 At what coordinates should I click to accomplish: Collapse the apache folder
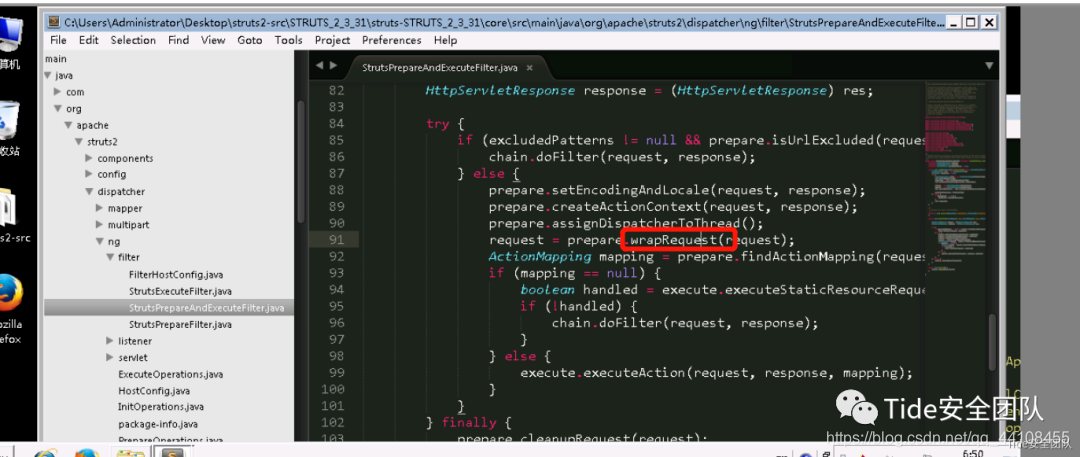(68, 125)
